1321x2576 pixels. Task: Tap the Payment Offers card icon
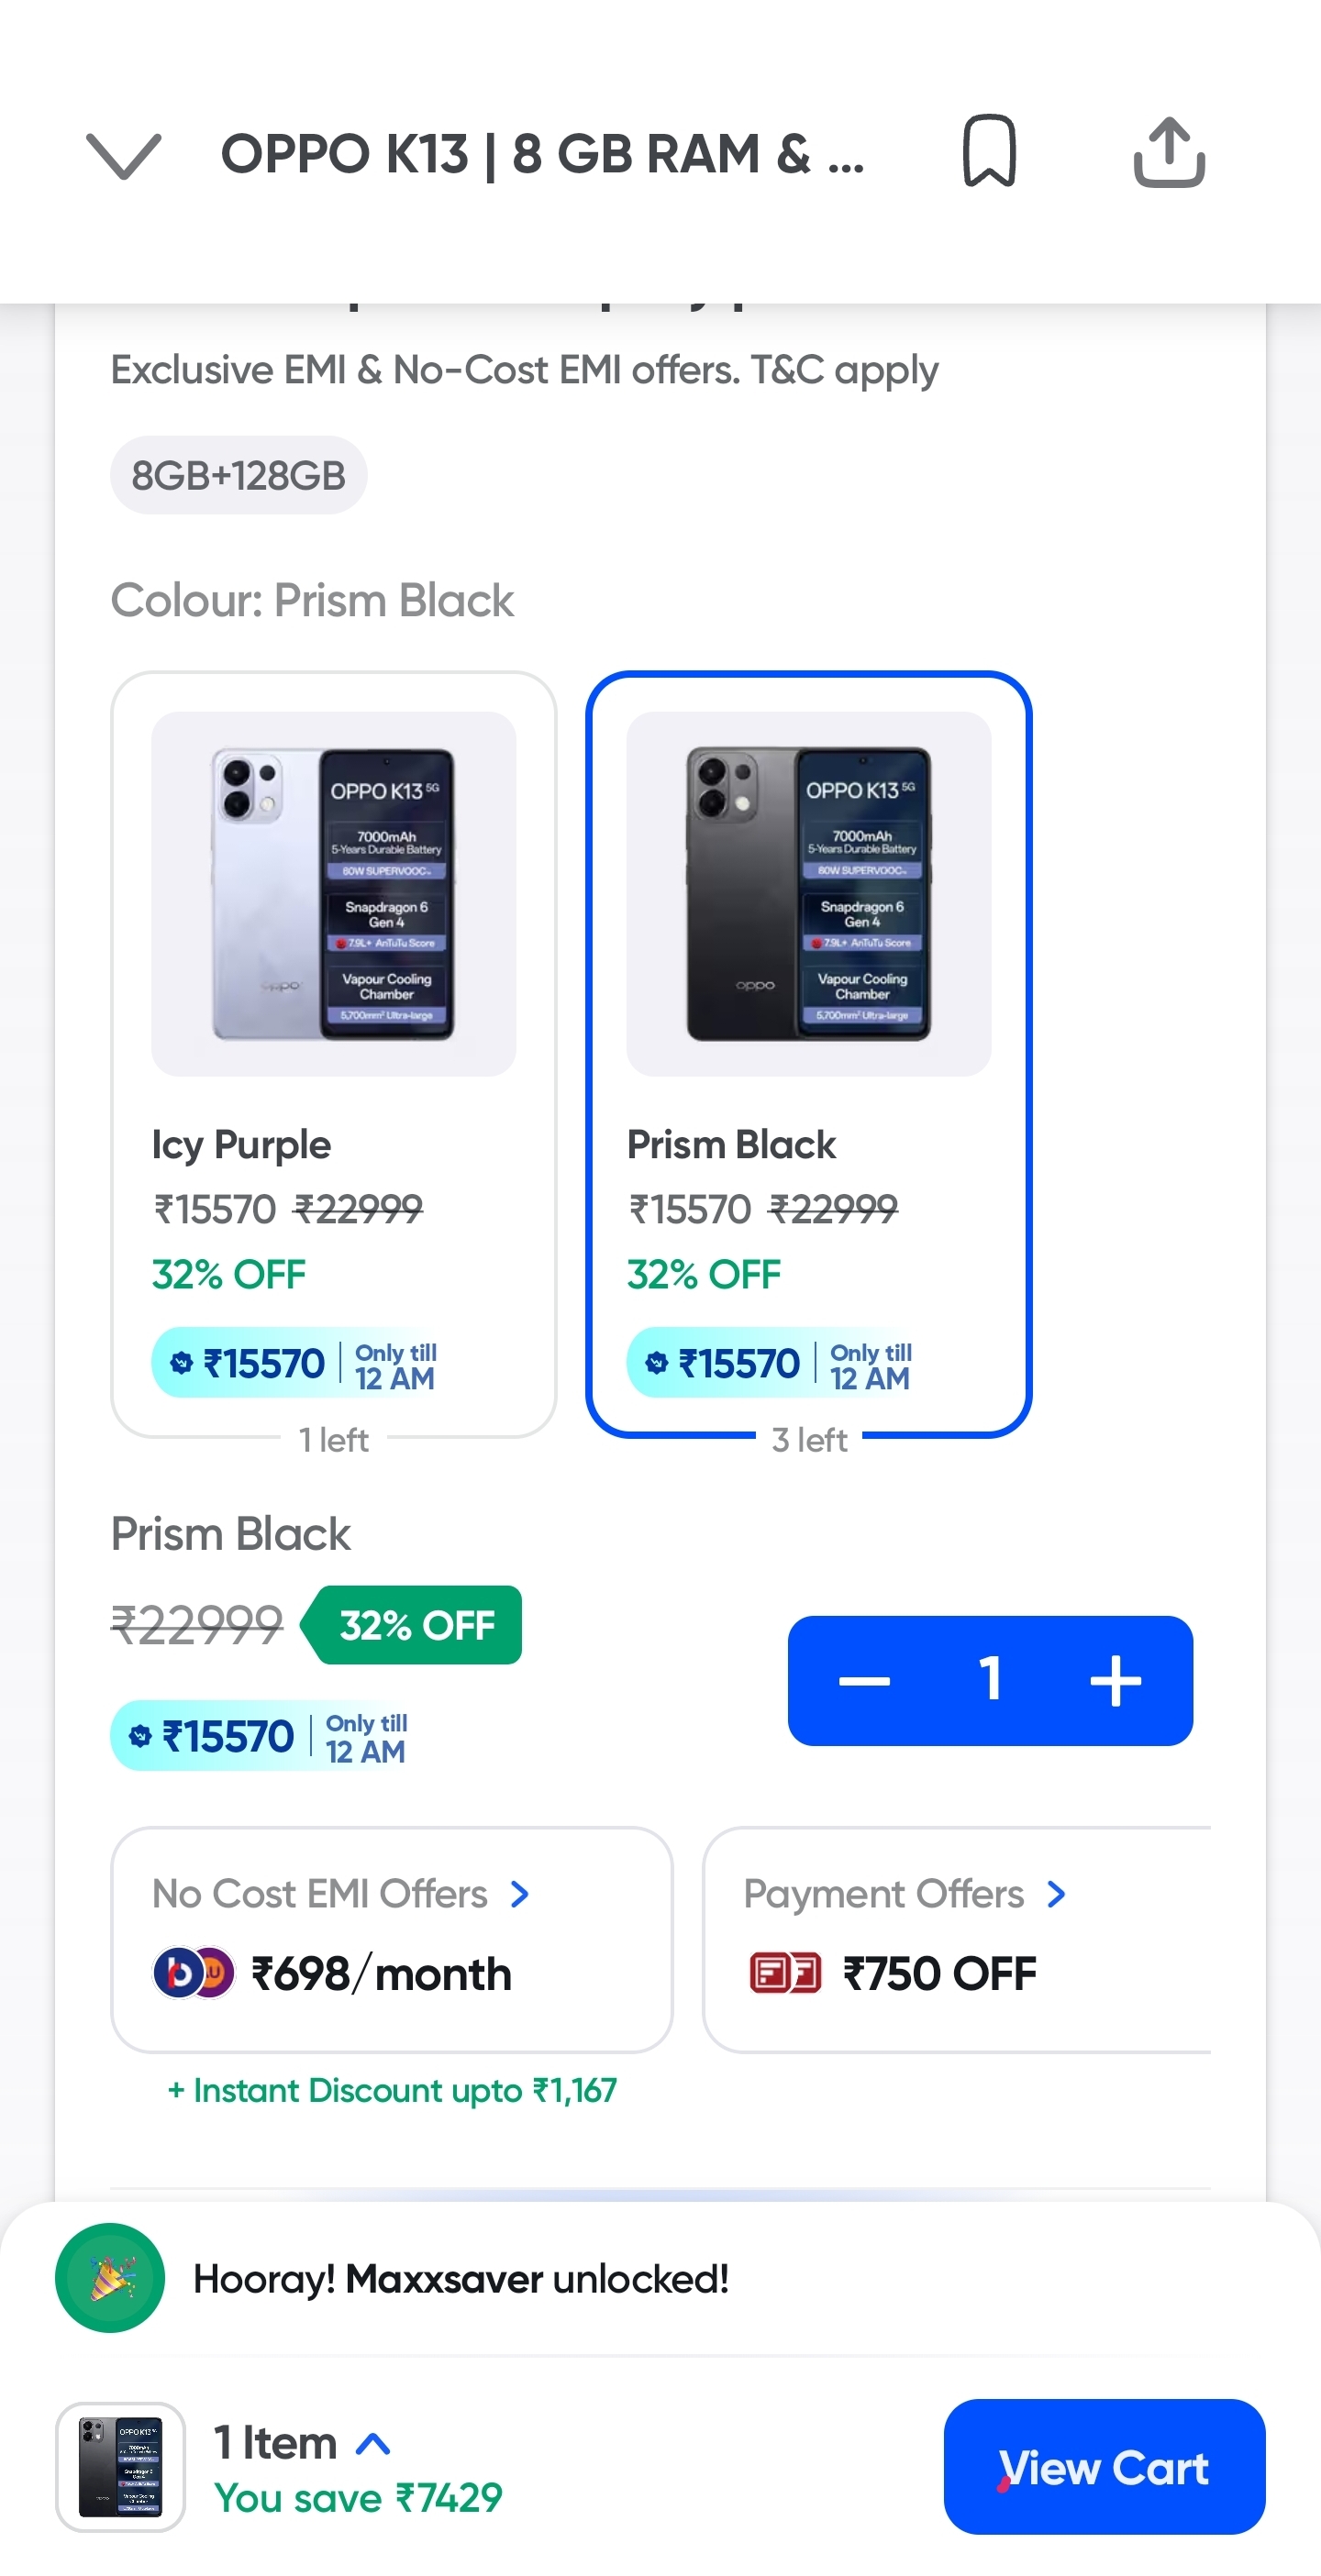coord(785,1973)
